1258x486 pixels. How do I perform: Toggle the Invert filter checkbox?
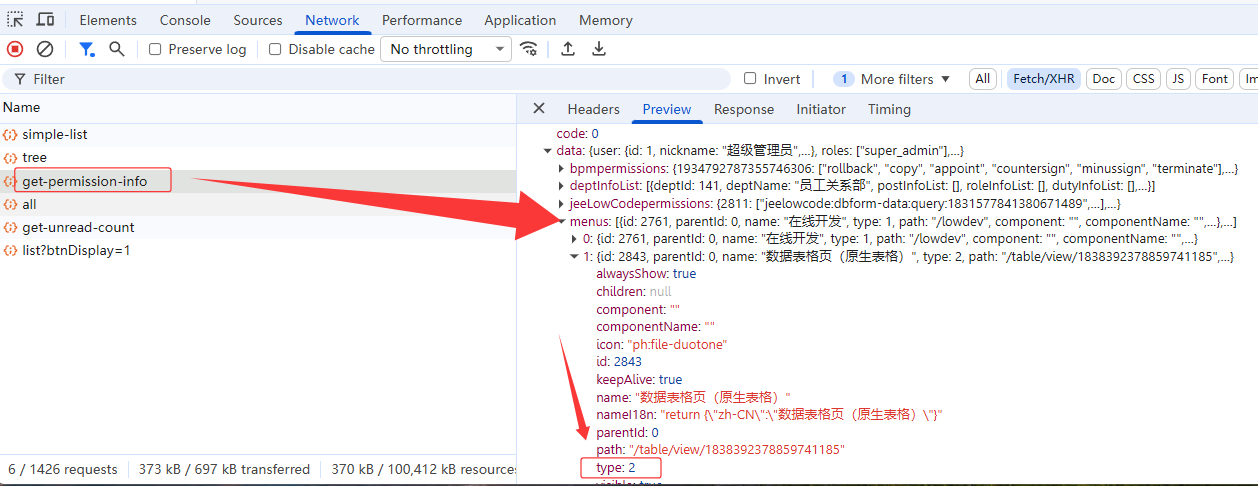click(x=750, y=79)
